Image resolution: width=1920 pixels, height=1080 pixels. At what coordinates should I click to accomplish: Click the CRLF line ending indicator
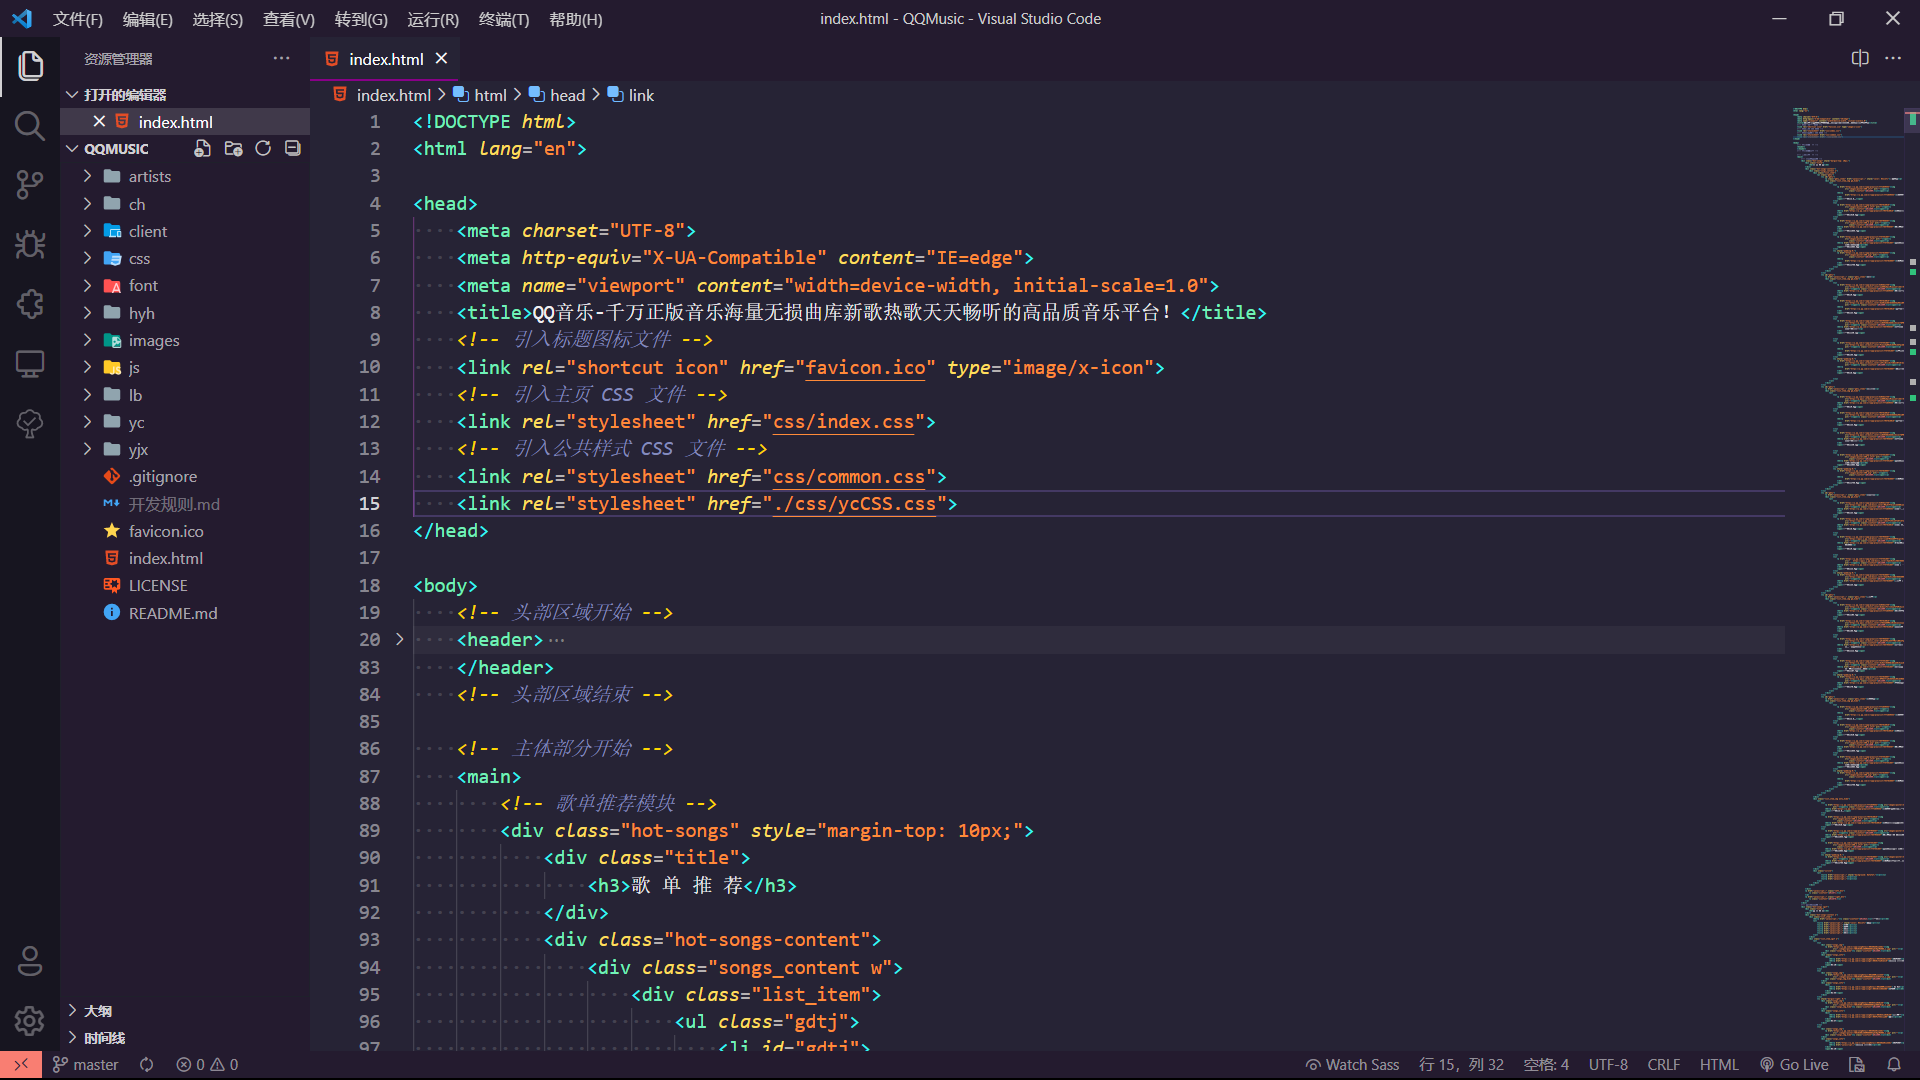click(1663, 1065)
